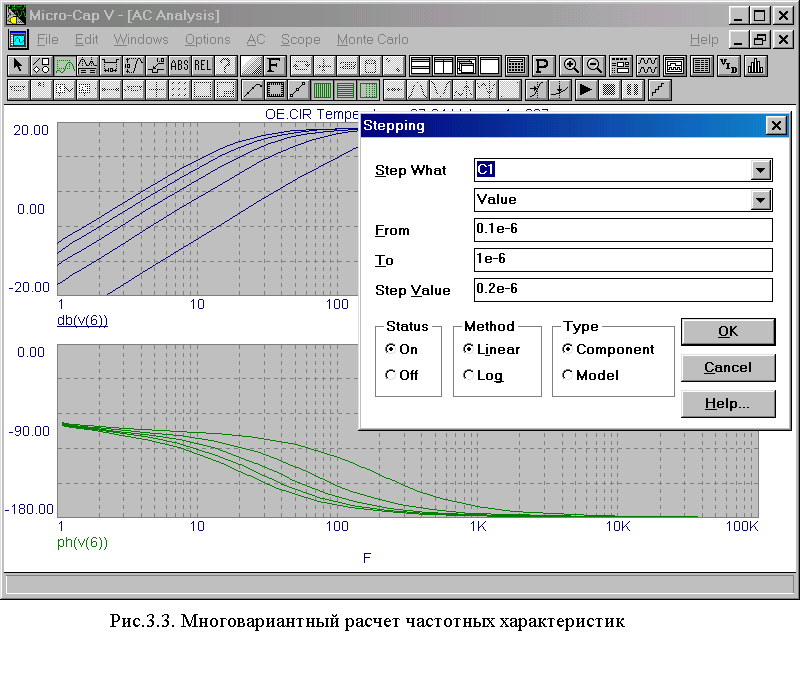Set Status to On
This screenshot has height=688, width=800.
pos(402,349)
